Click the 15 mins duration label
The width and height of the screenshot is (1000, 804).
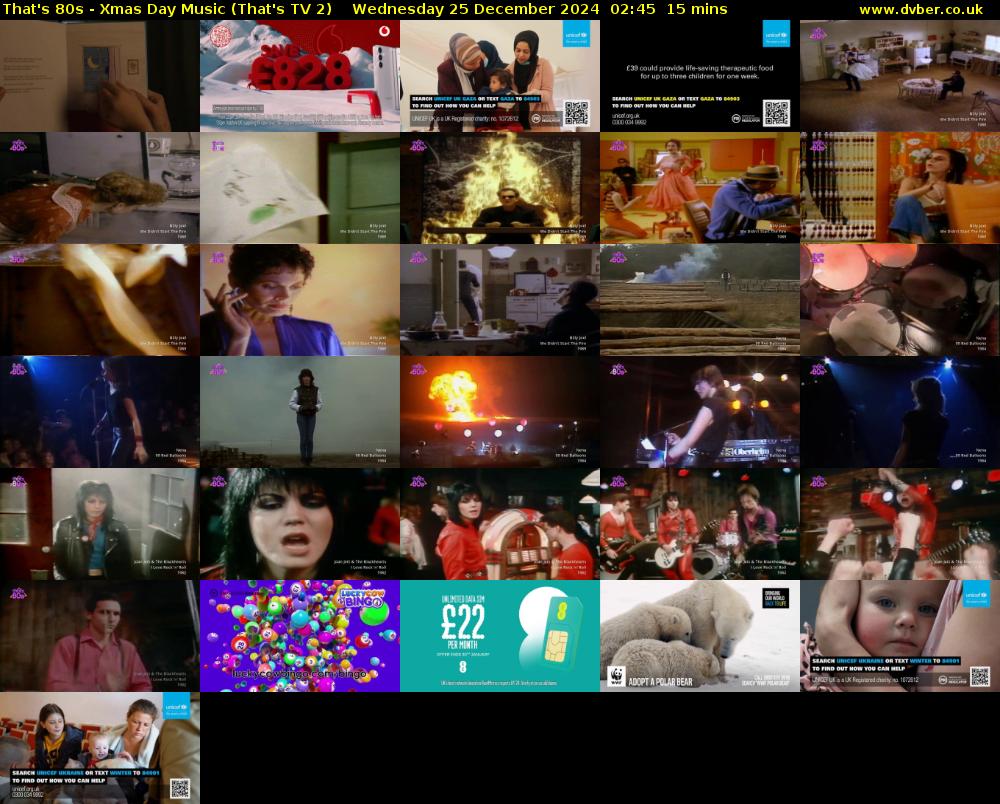coord(696,9)
